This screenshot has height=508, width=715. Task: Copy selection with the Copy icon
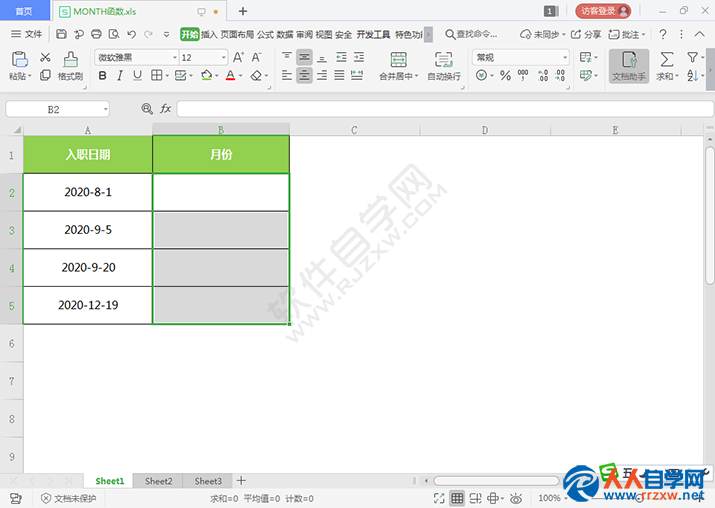click(45, 75)
